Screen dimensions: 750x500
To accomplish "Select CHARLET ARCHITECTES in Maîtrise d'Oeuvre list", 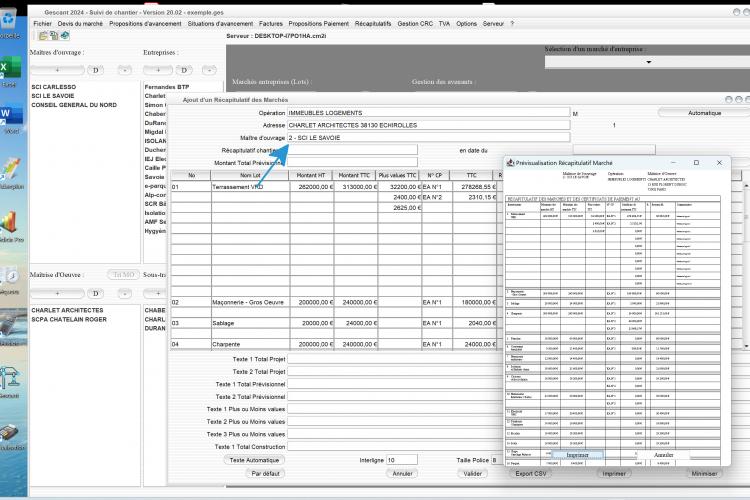I will (x=67, y=311).
